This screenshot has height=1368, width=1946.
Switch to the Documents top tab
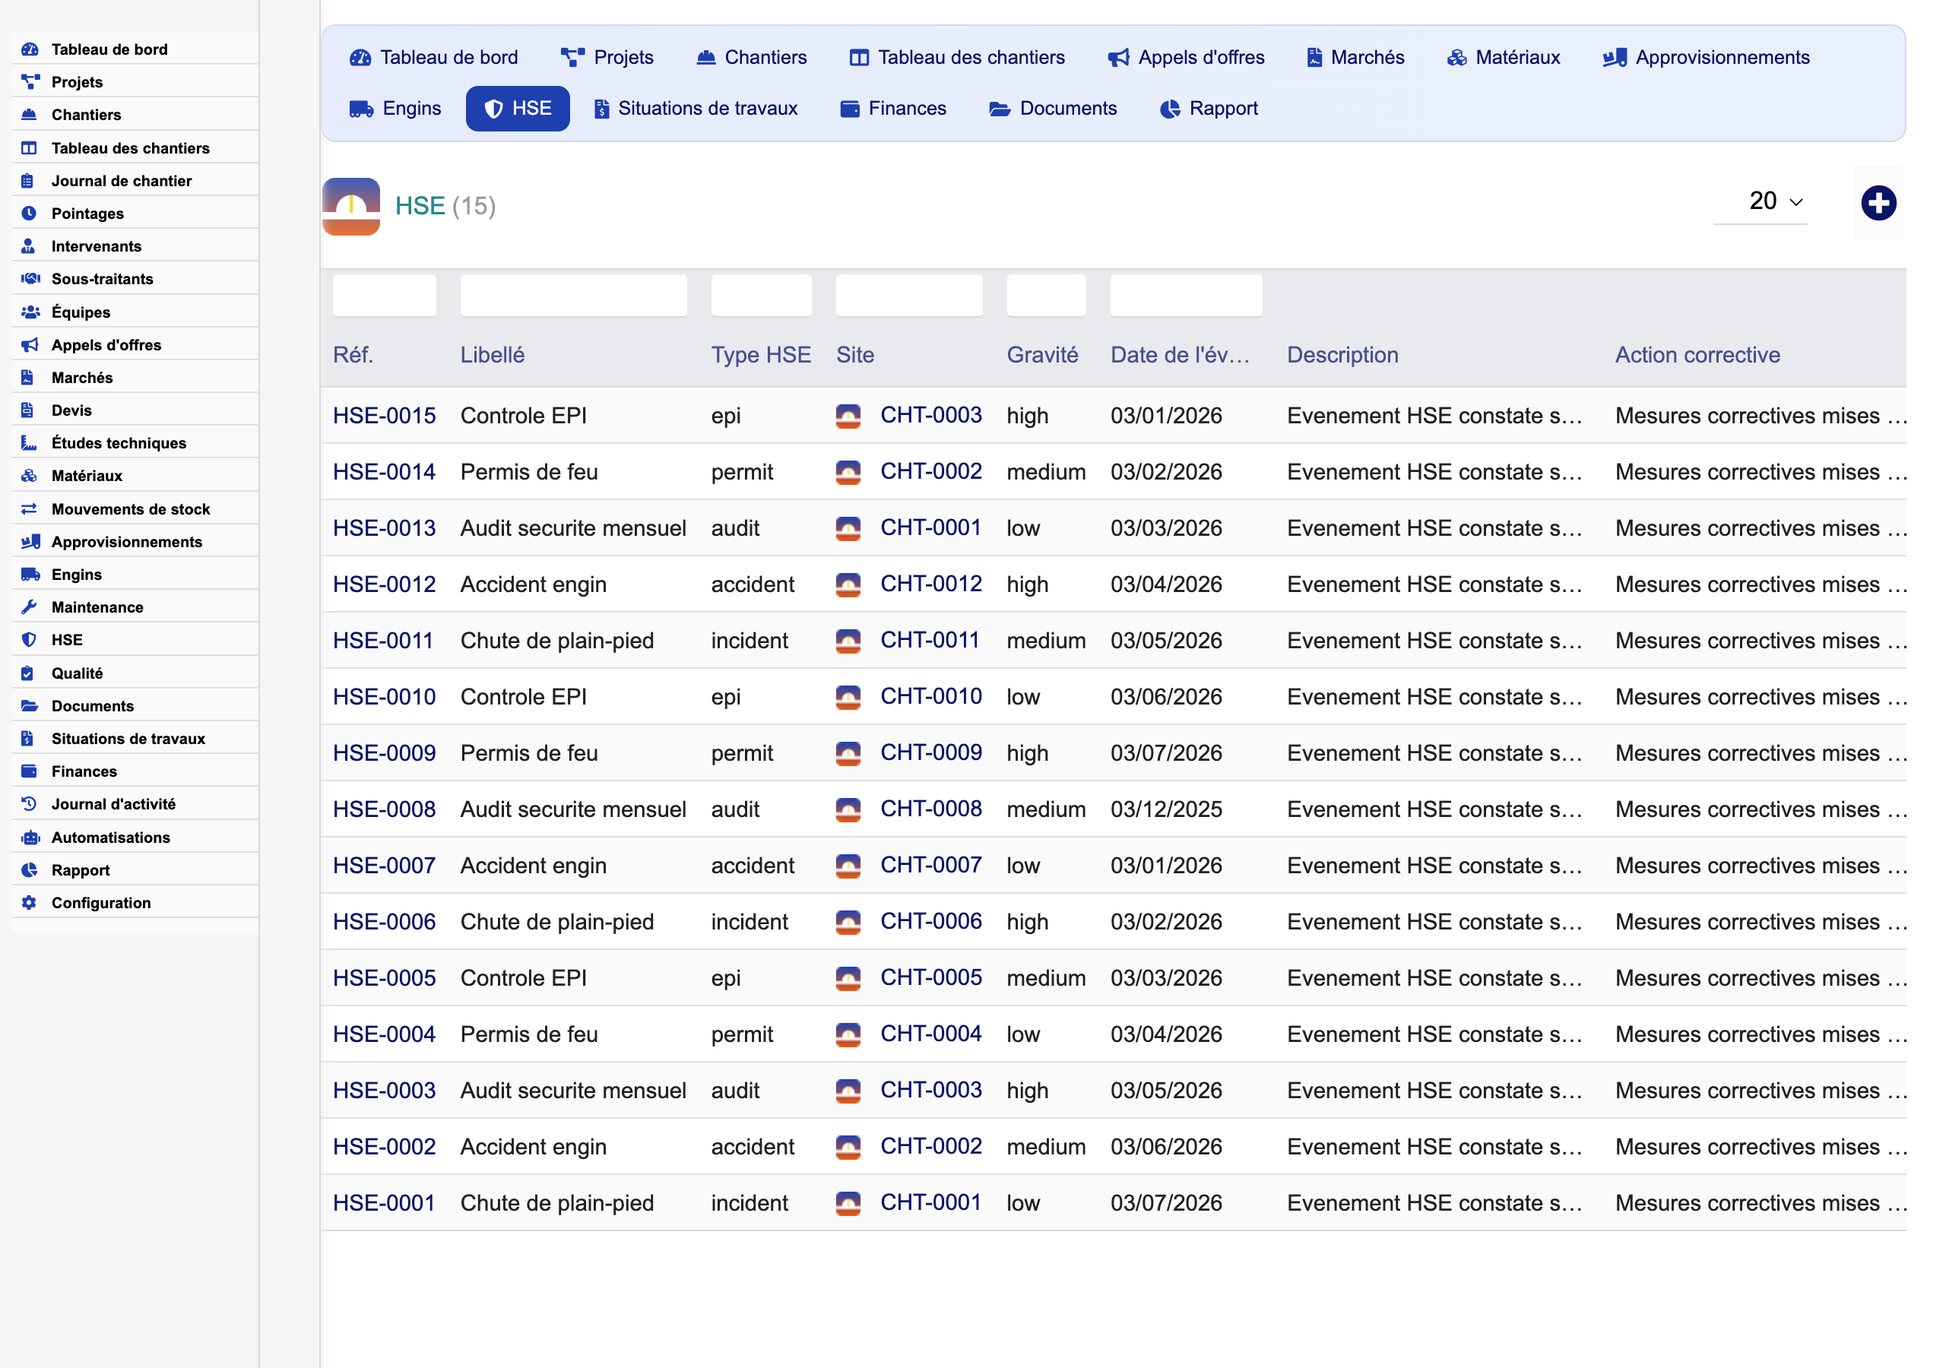[1053, 108]
